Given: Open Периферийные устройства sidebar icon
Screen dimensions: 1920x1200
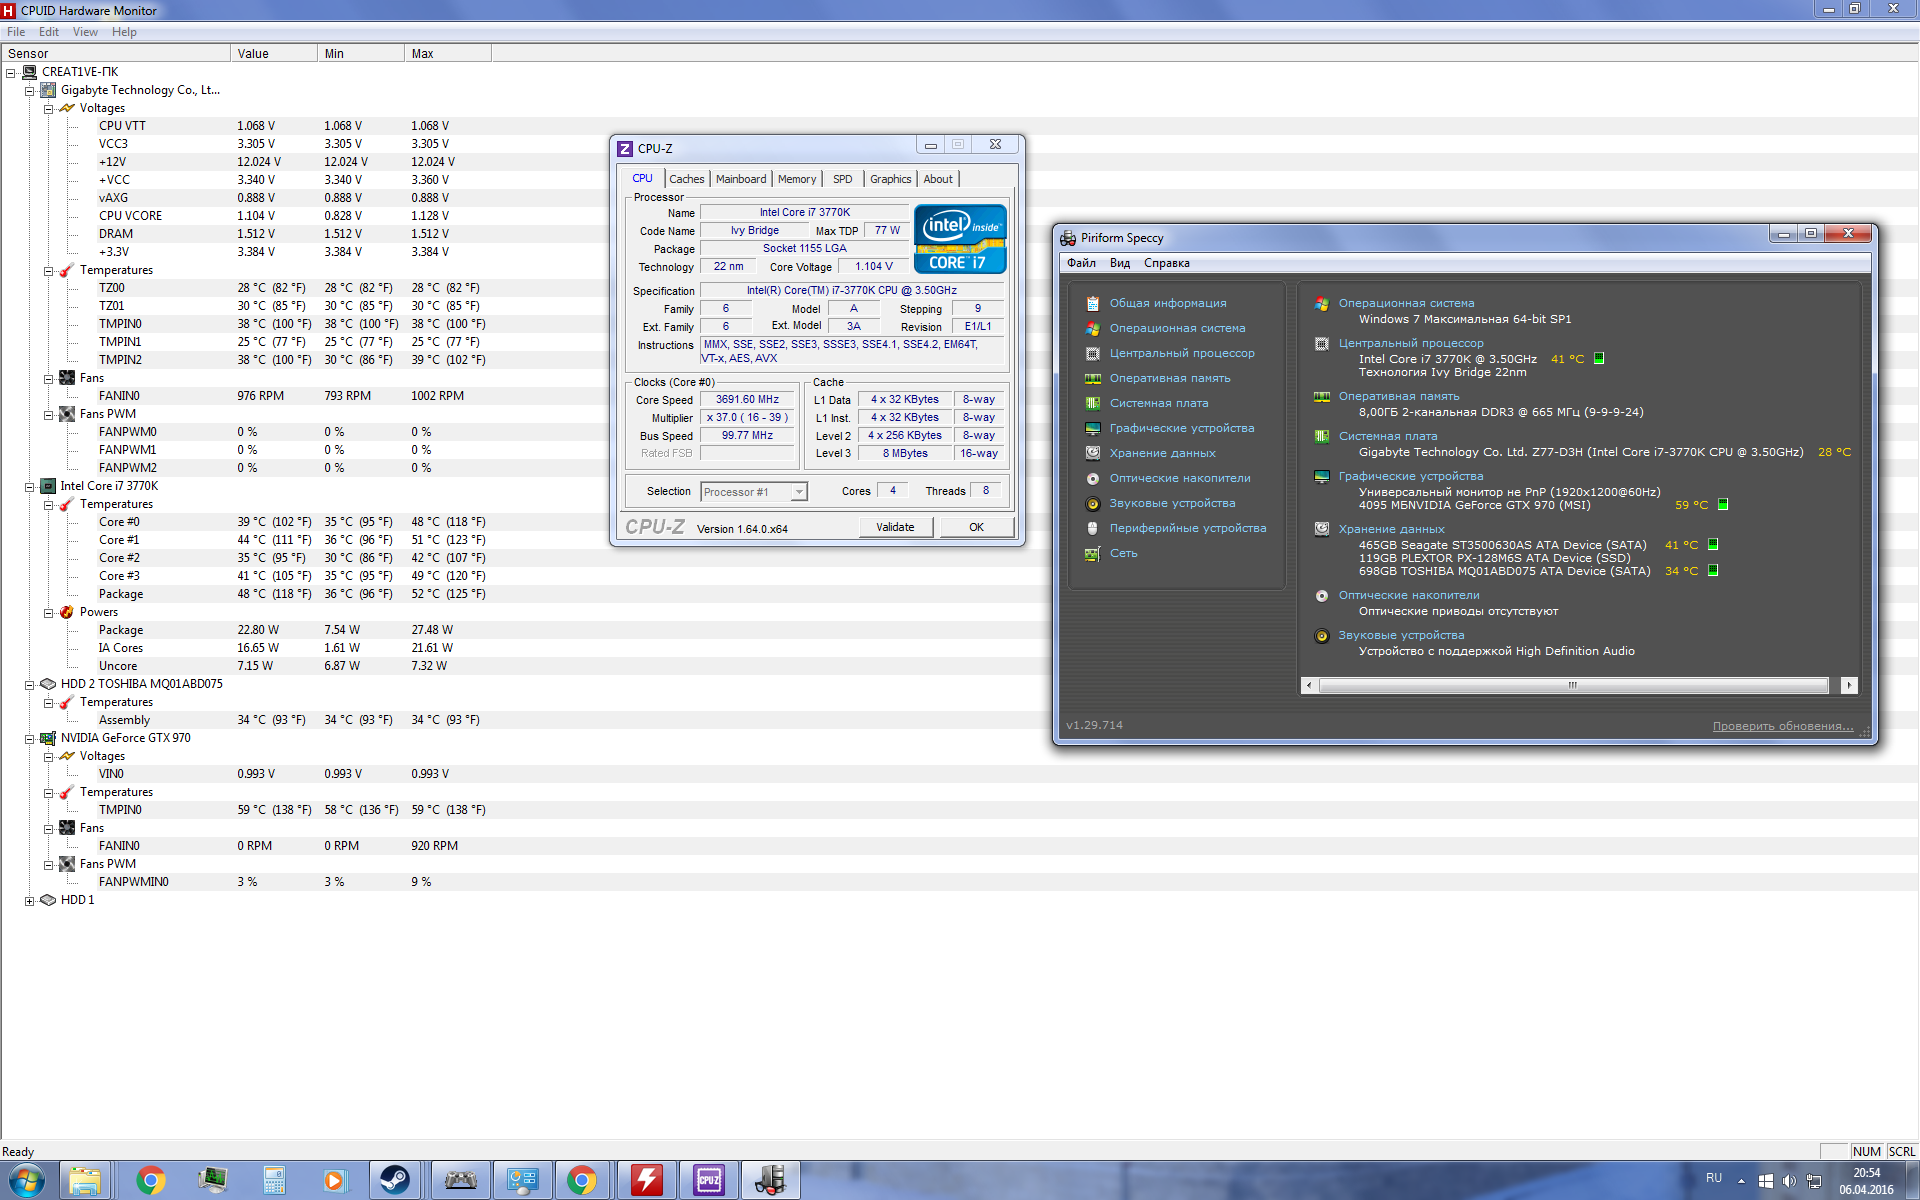Looking at the screenshot, I should click(1093, 528).
